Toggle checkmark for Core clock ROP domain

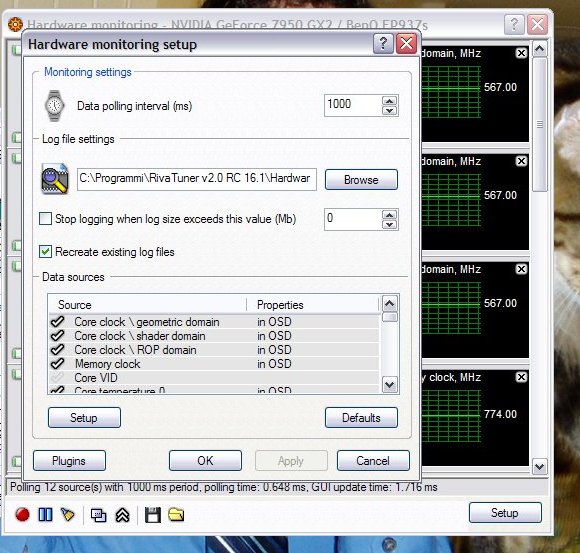(57, 350)
